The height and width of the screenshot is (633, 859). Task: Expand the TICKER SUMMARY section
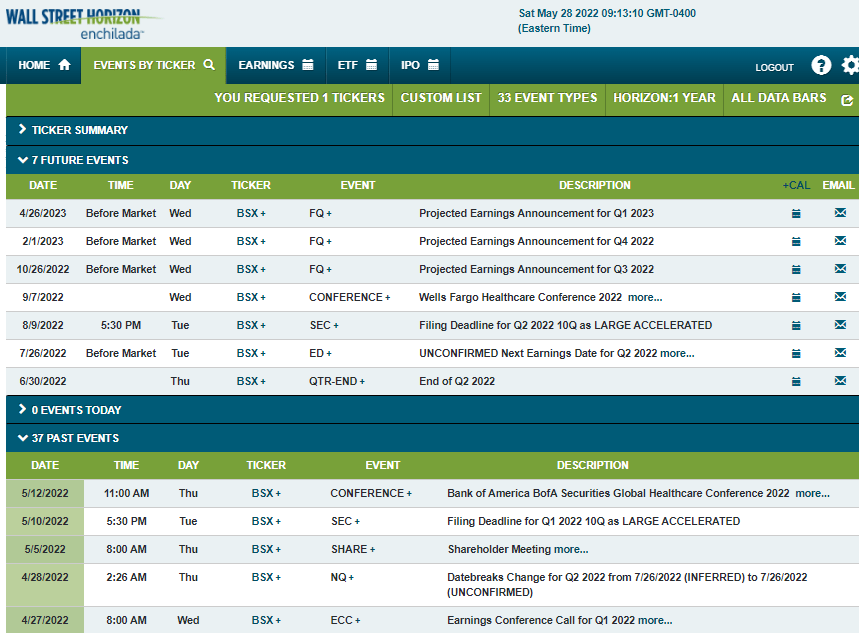[x=75, y=130]
